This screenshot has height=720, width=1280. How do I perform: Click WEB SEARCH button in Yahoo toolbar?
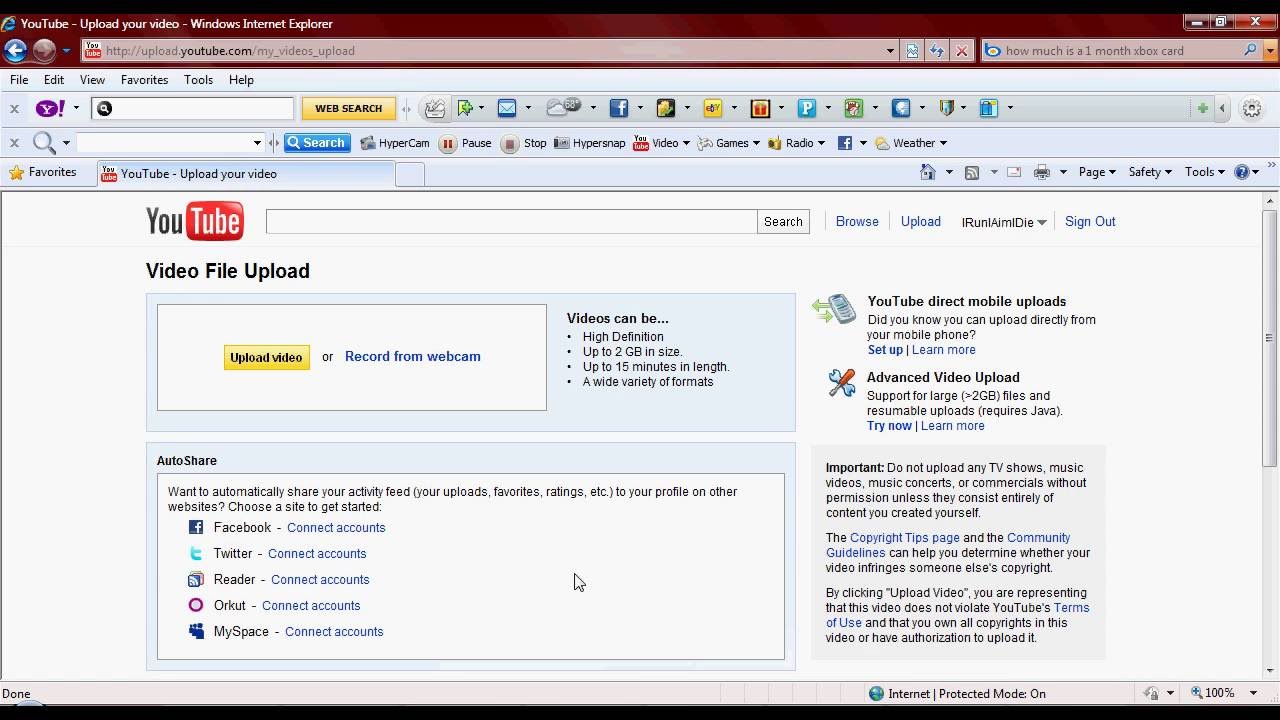348,108
